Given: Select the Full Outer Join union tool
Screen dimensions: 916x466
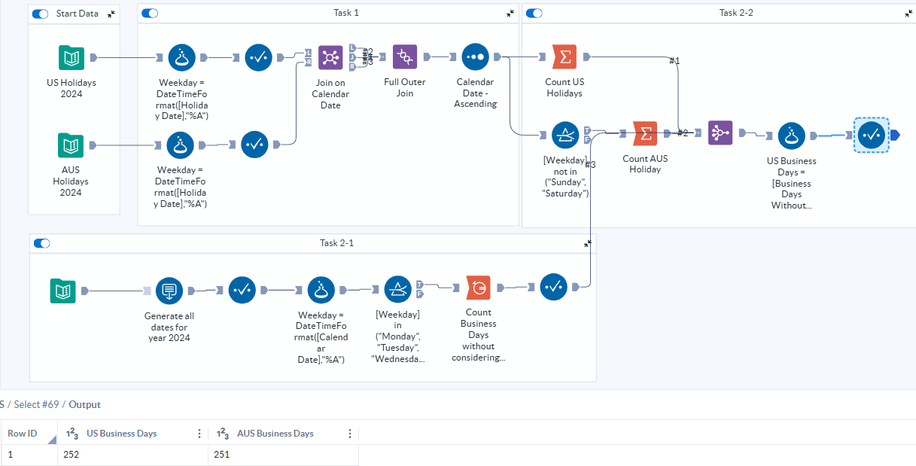Looking at the screenshot, I should (x=405, y=57).
